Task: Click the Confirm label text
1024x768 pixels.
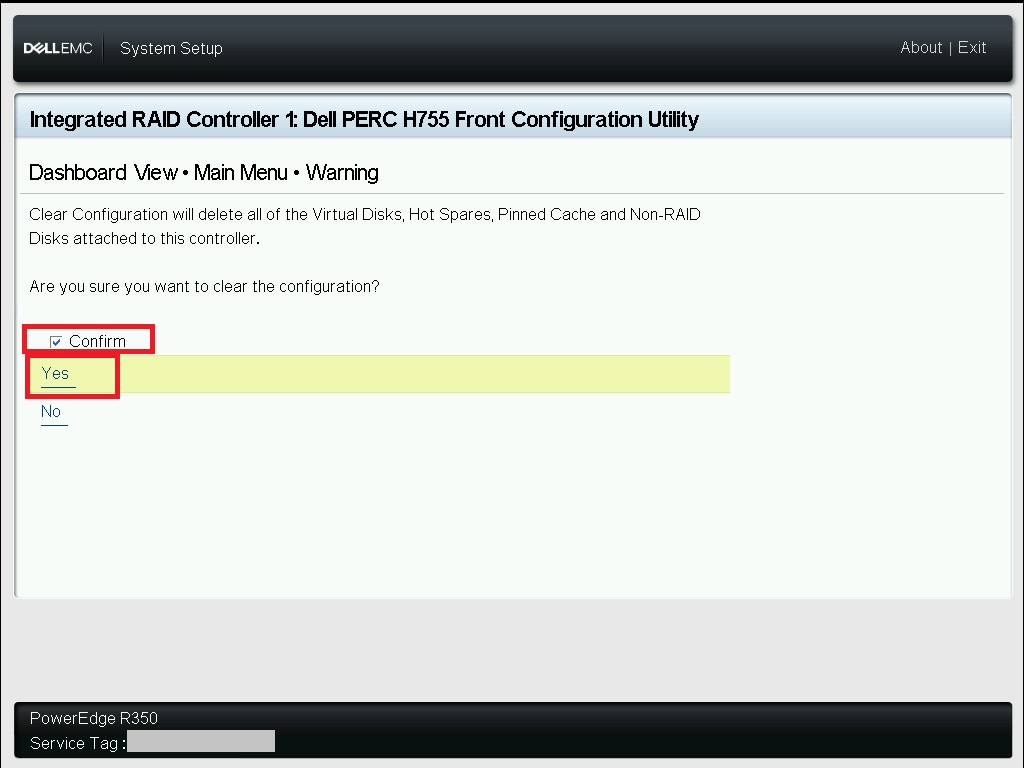Action: (97, 341)
